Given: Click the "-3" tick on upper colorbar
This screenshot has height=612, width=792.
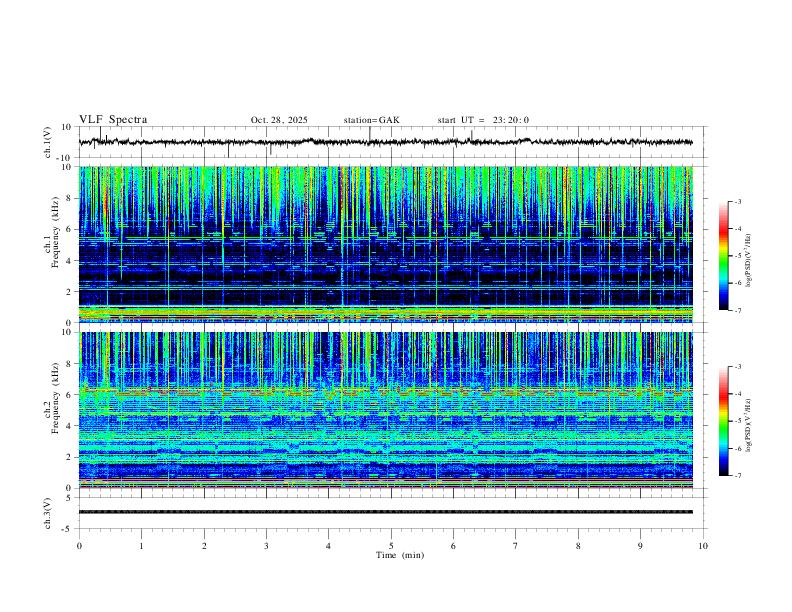Looking at the screenshot, I should point(737,201).
